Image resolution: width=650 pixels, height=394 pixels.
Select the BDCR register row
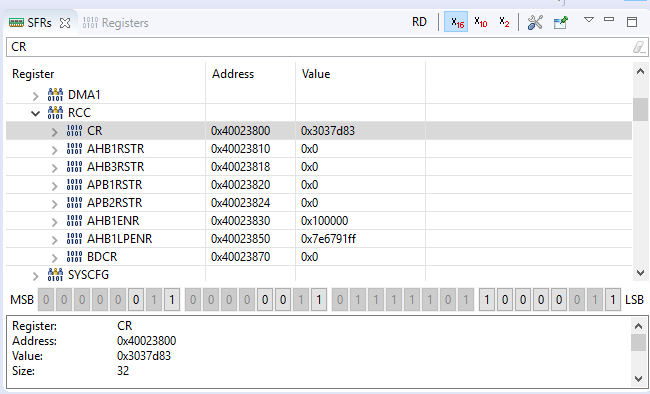[x=318, y=257]
